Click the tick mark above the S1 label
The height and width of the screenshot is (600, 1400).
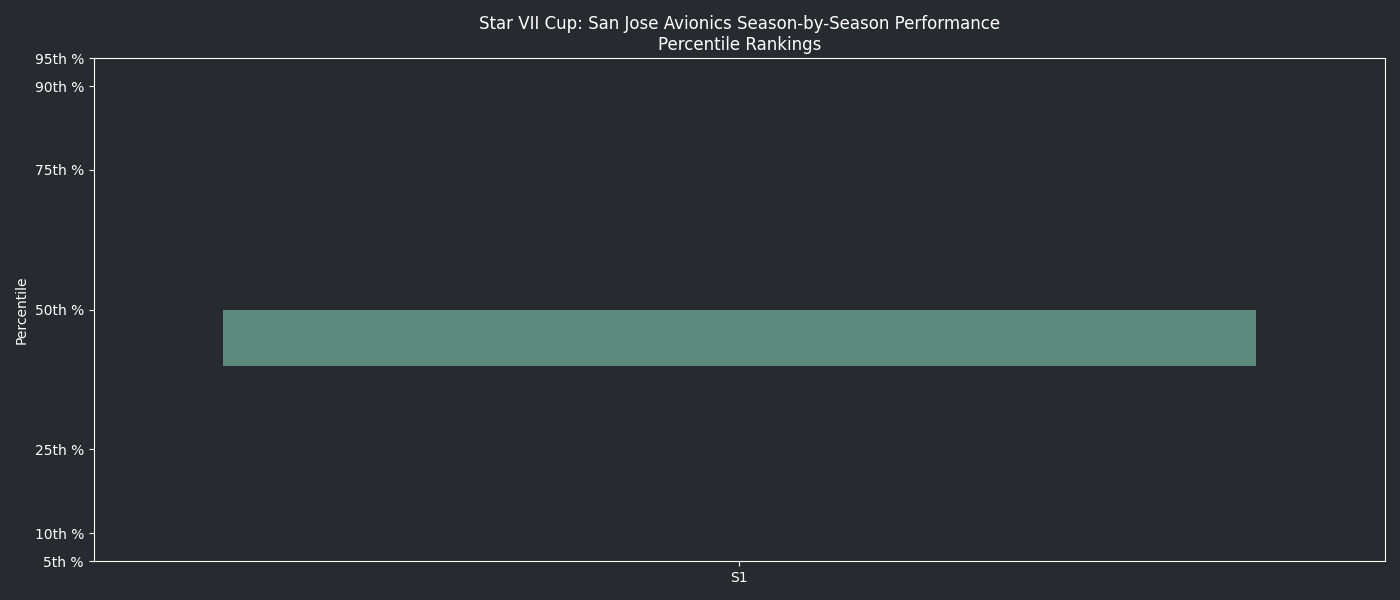(739, 564)
